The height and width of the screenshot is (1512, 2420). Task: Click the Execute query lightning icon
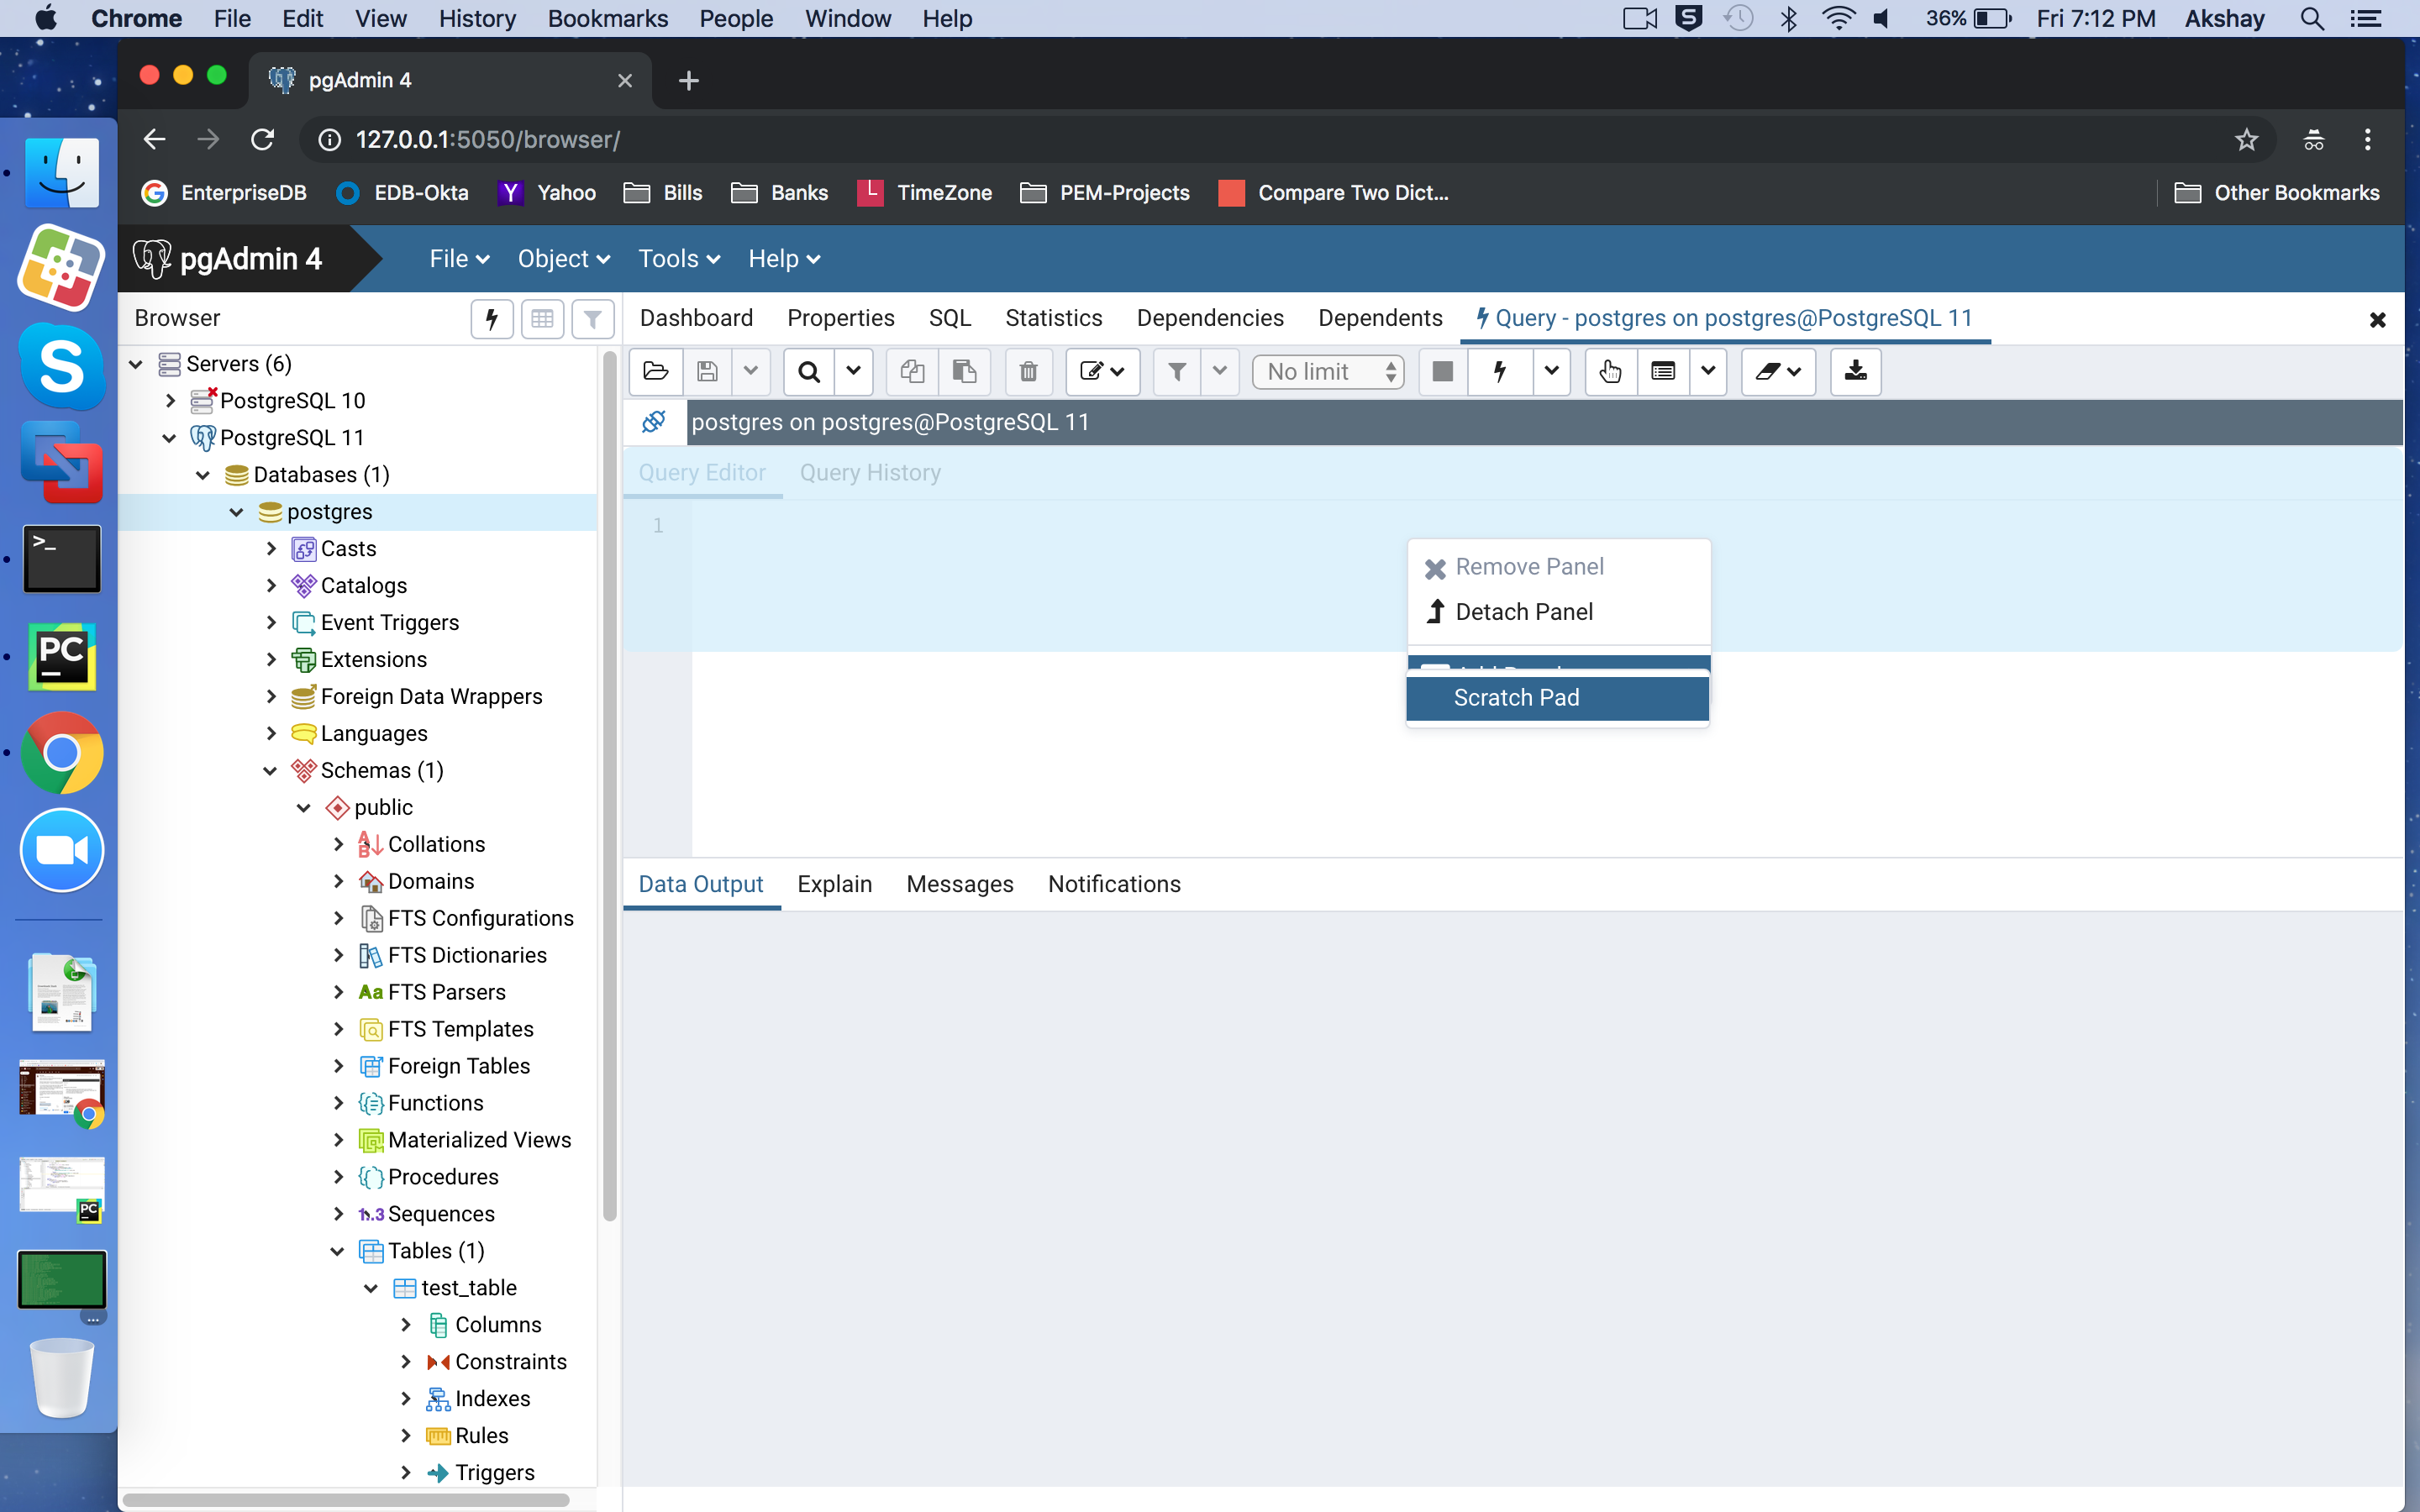click(1499, 372)
